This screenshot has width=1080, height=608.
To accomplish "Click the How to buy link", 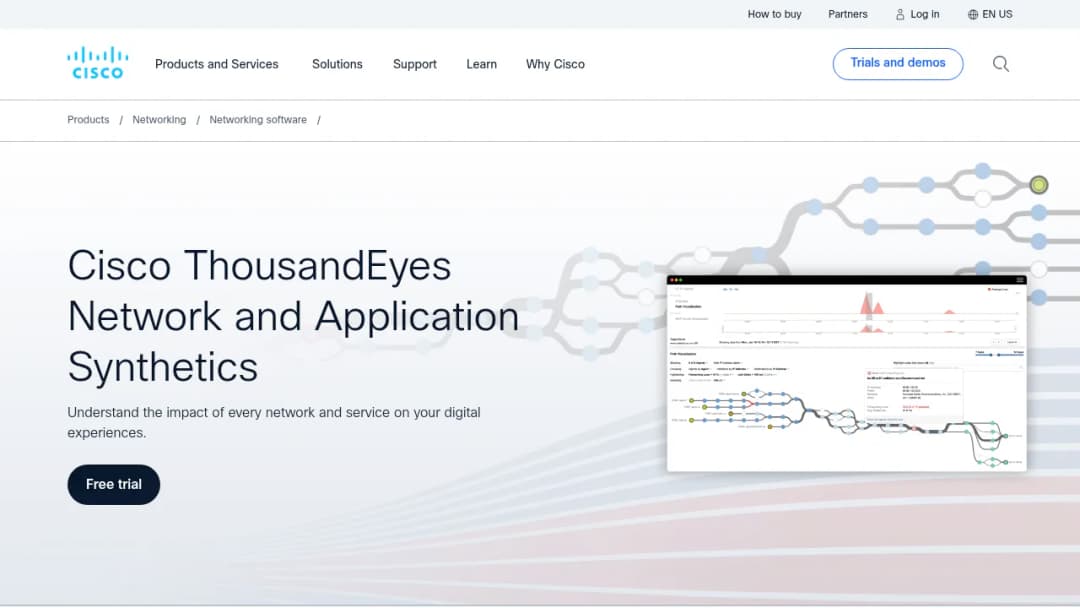I will point(774,14).
